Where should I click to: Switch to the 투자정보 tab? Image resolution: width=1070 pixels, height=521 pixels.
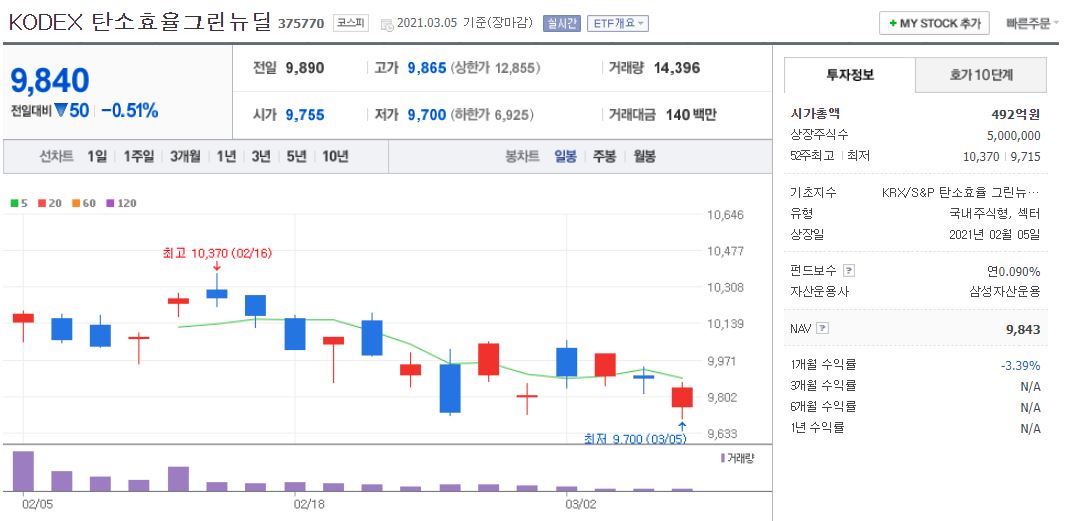point(850,75)
